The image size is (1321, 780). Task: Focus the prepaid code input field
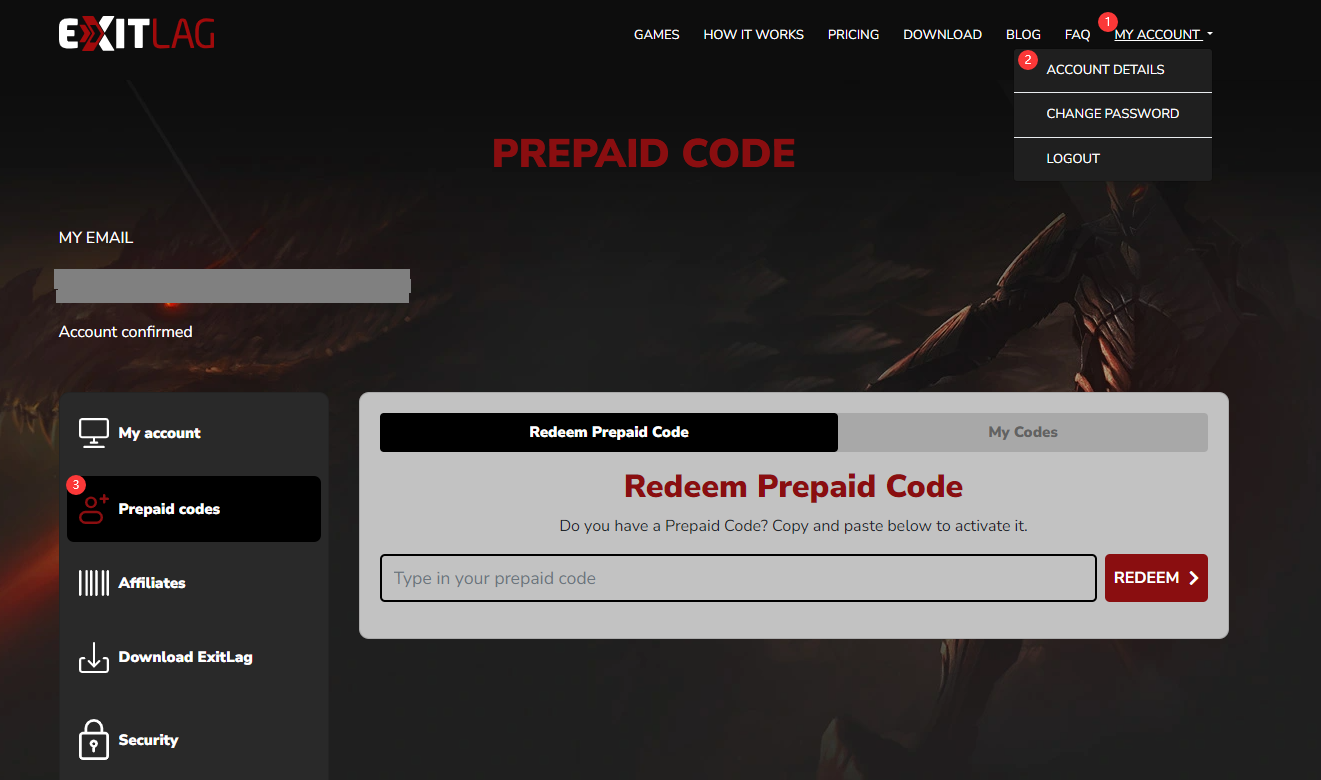pyautogui.click(x=738, y=578)
